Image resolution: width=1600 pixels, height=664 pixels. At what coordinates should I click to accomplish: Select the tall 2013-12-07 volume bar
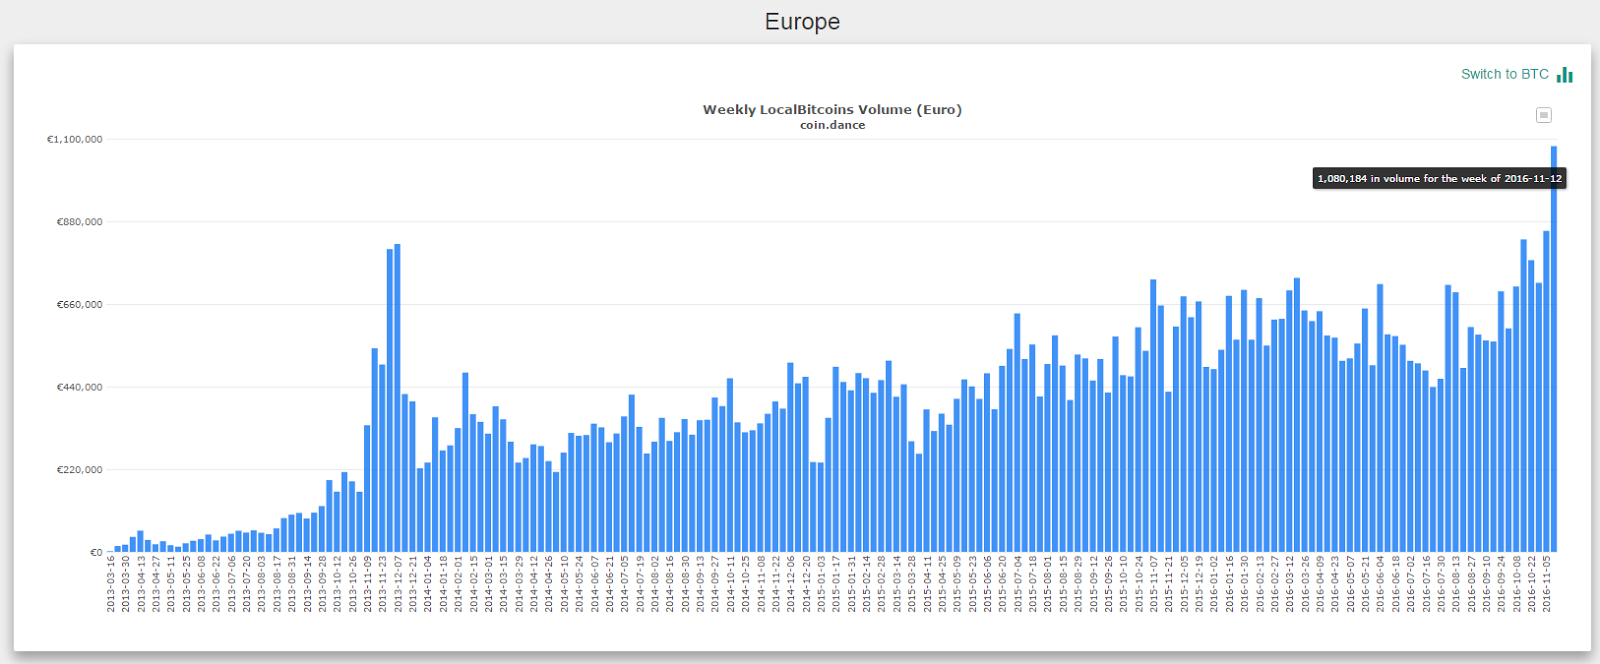397,398
